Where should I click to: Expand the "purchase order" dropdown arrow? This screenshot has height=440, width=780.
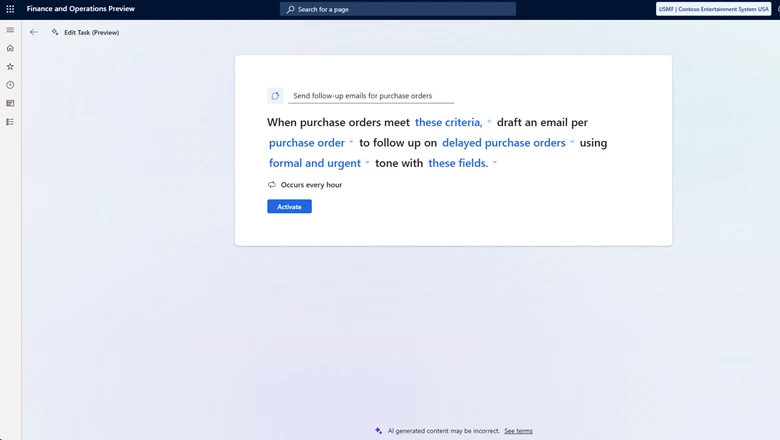(x=352, y=143)
